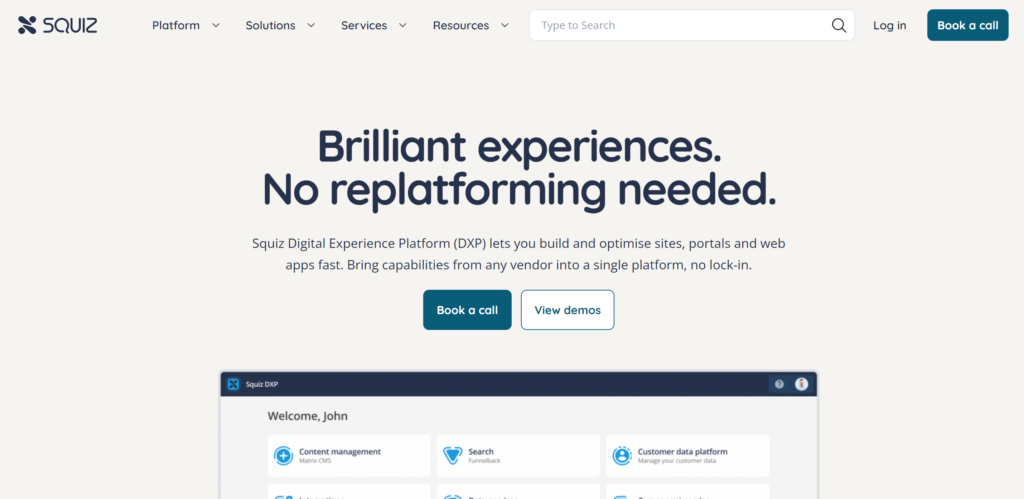Click the Squiz DXP logo icon in demo

pos(233,384)
